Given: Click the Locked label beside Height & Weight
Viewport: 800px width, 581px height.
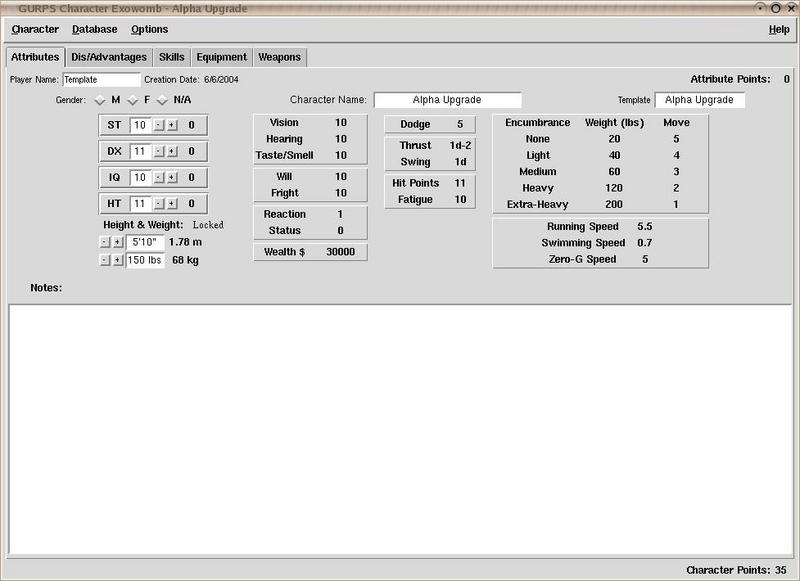Looking at the screenshot, I should (x=208, y=225).
